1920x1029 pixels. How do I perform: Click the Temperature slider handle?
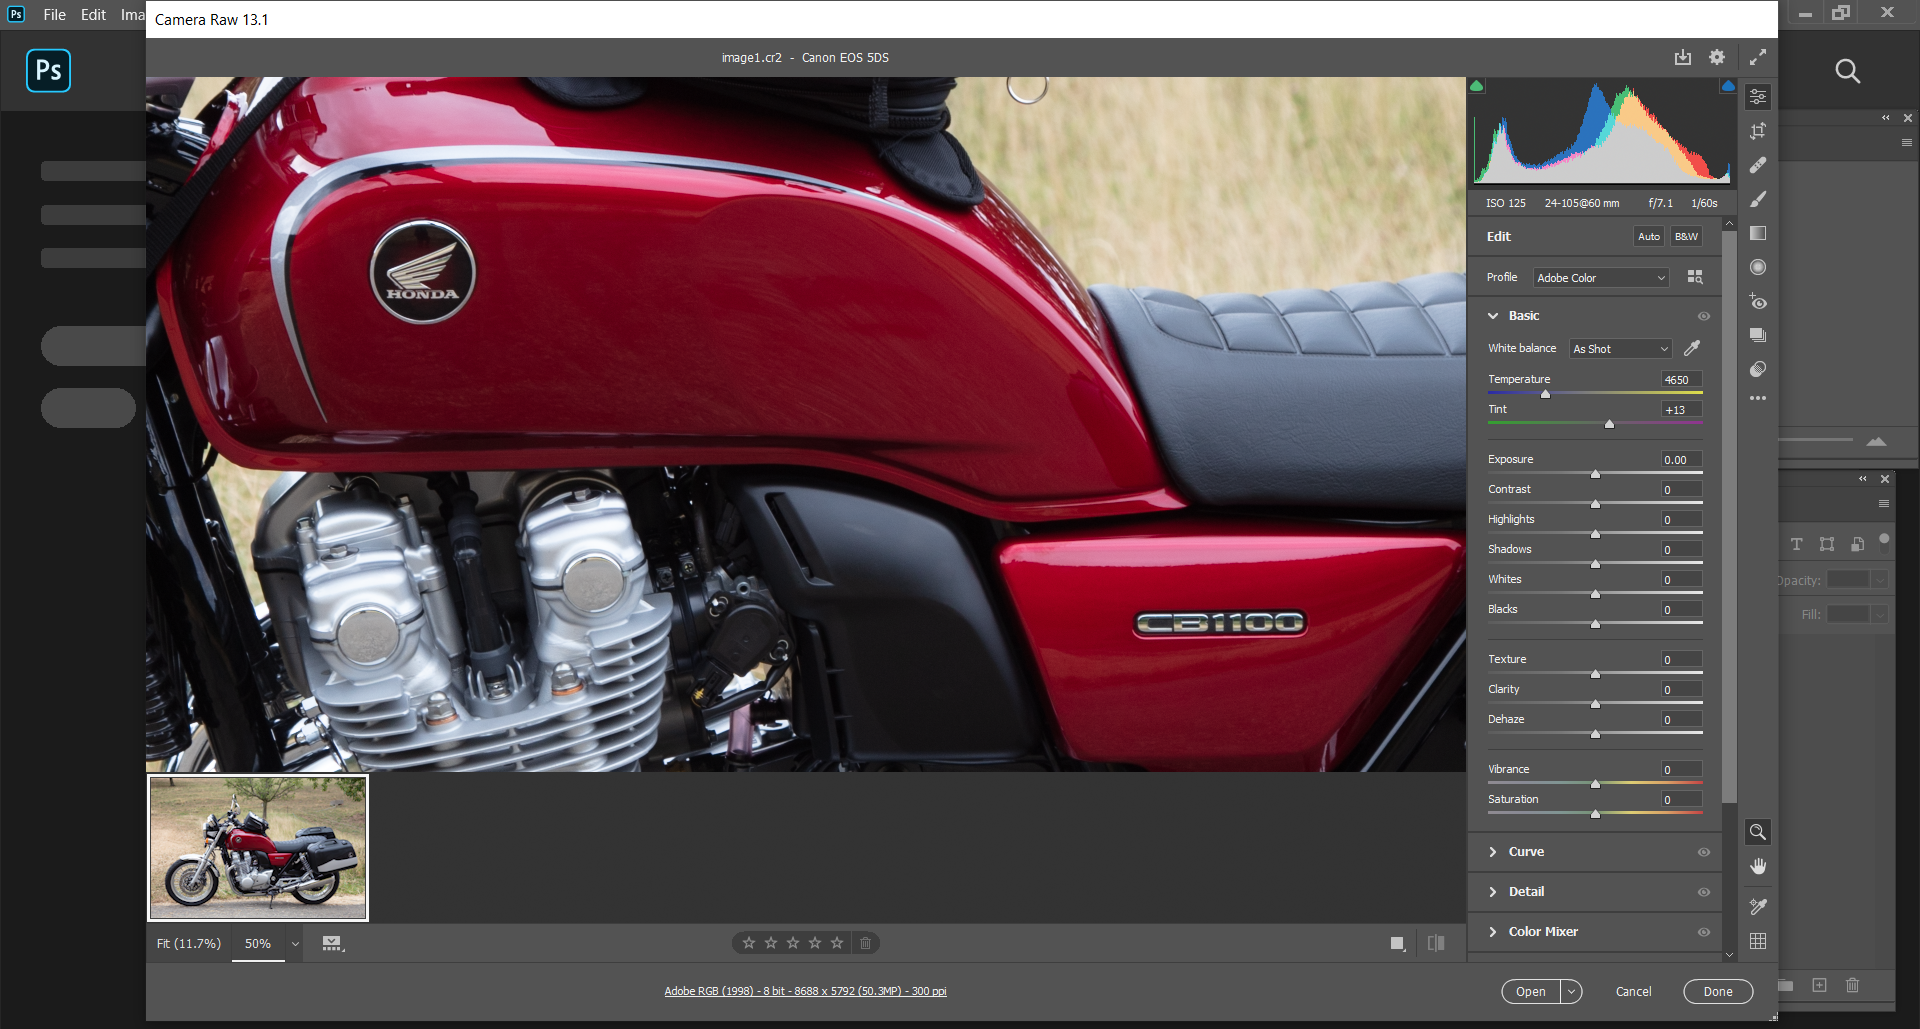coord(1545,394)
